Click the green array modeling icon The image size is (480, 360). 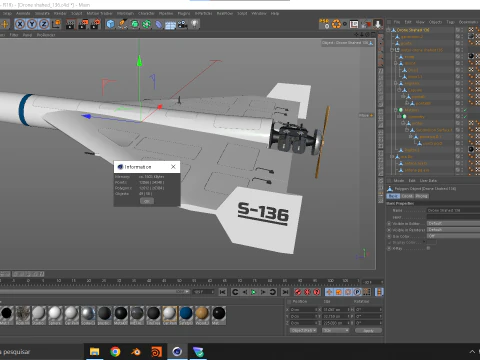click(x=146, y=24)
